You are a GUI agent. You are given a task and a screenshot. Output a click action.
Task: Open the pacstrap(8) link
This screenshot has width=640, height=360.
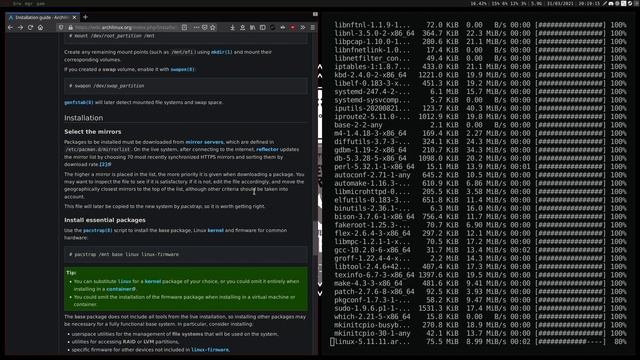(98, 230)
